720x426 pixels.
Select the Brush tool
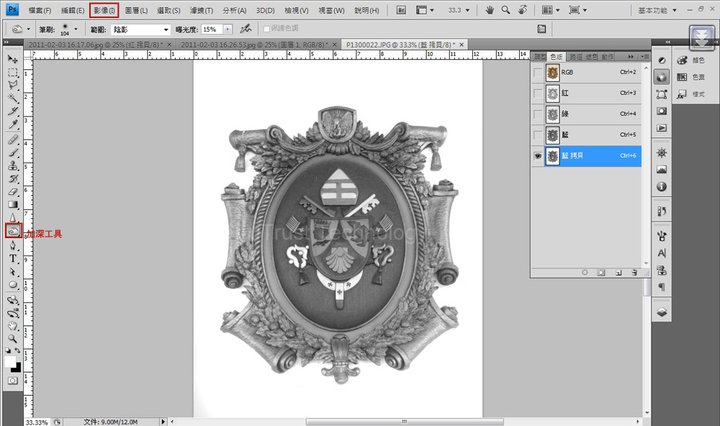pos(13,152)
